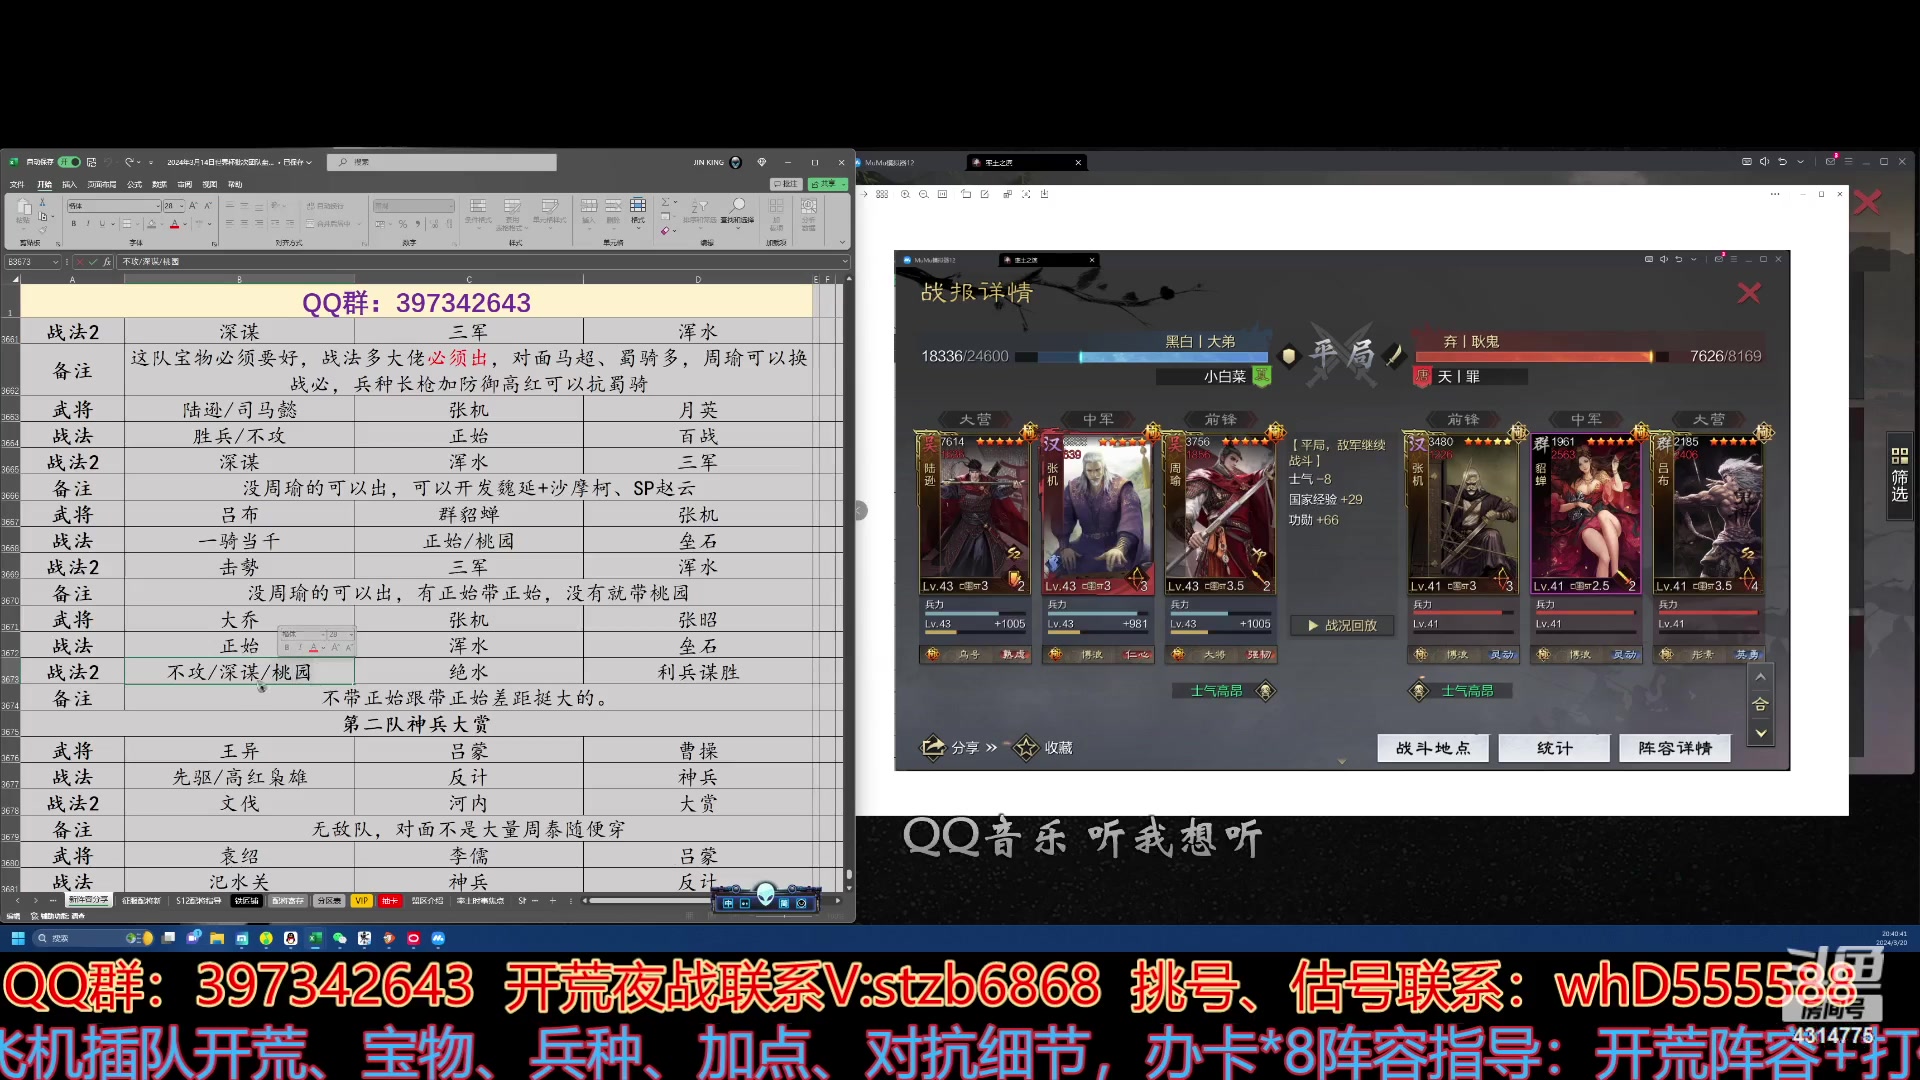Open the font color dropdown arrow
The height and width of the screenshot is (1080, 1920).
186,224
